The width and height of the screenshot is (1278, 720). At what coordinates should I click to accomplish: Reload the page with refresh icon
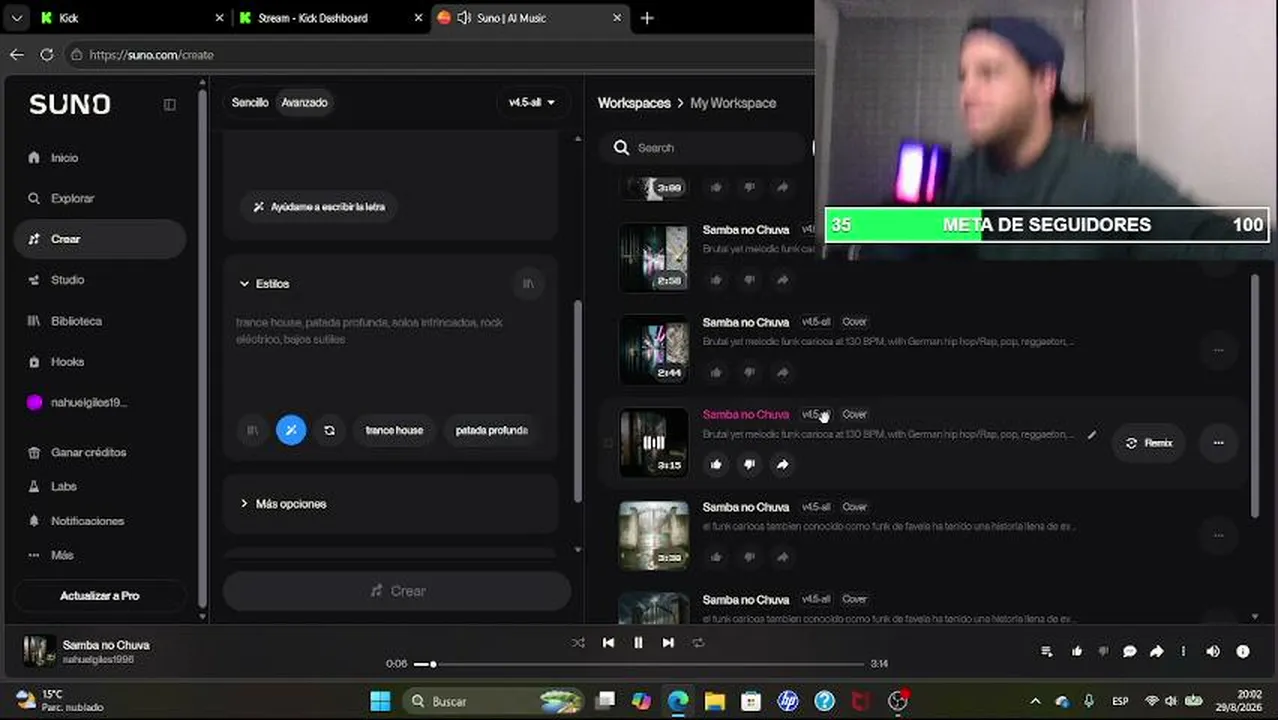coord(46,55)
